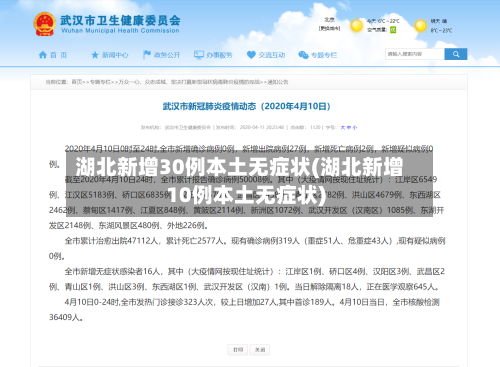The image size is (500, 367).
Task: Click the paragraph starting 4月10日0-24时
Action: tap(244, 310)
